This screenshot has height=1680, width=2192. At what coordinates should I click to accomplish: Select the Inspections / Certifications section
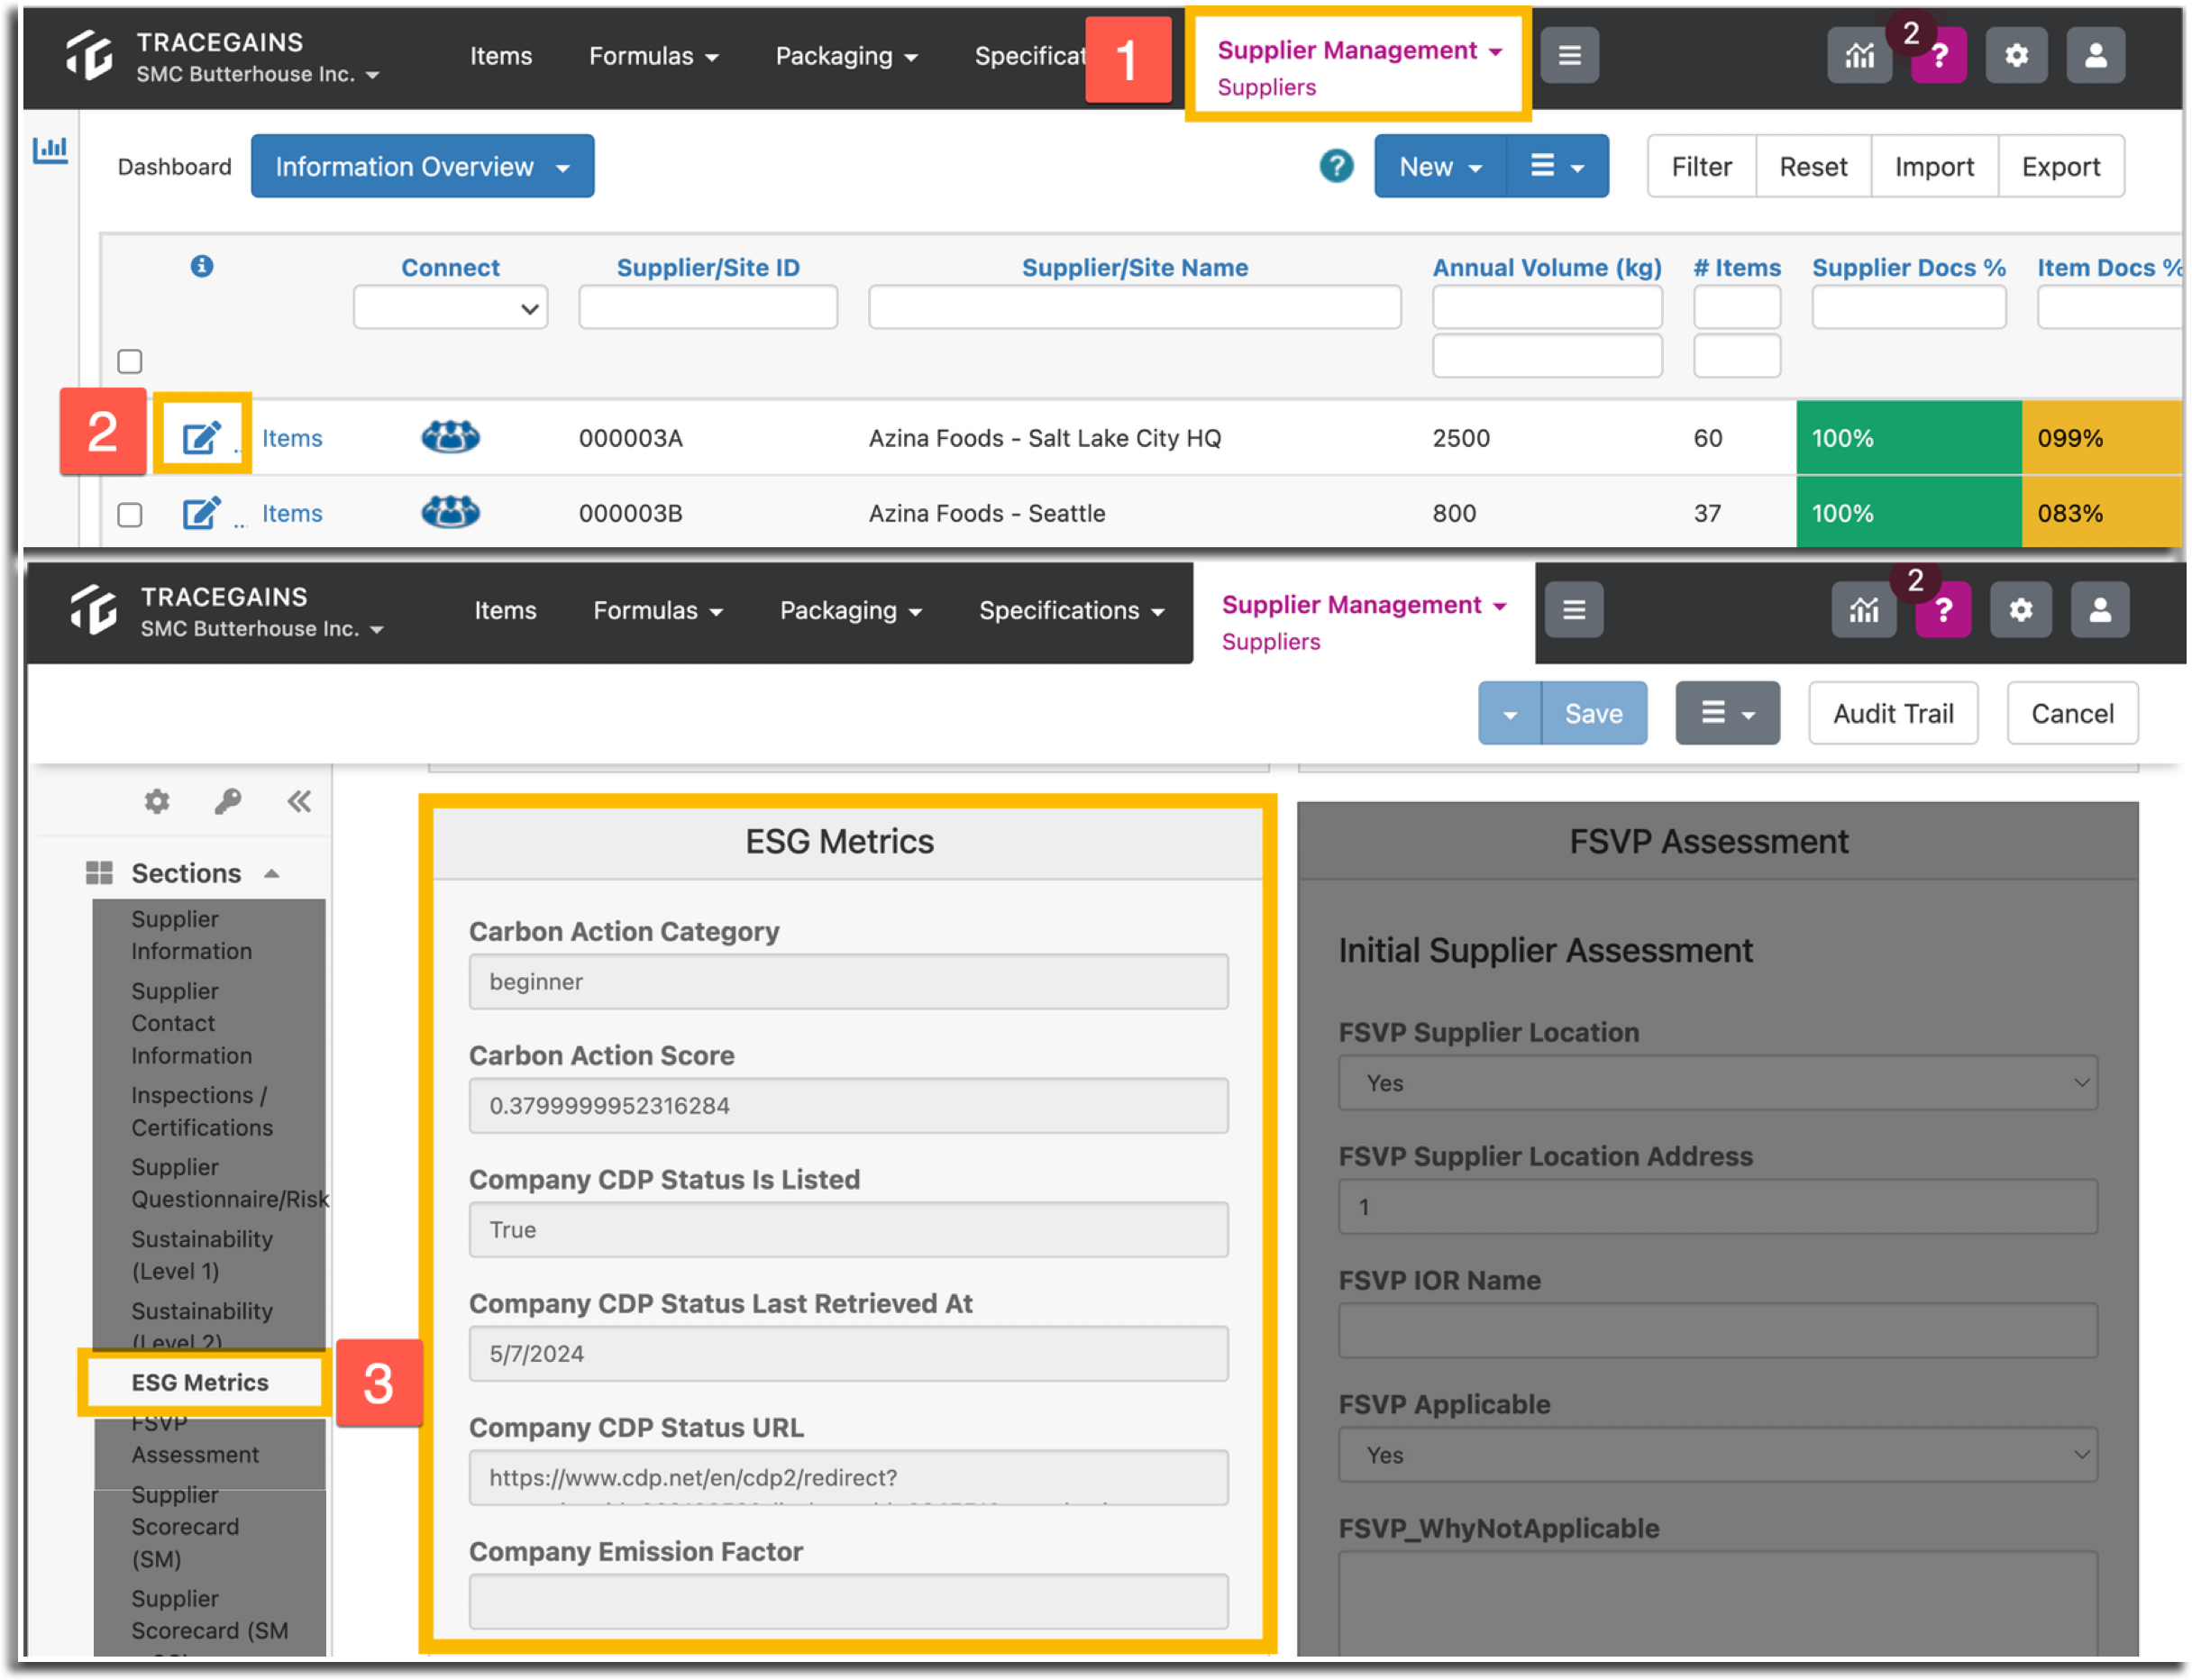click(x=202, y=1111)
